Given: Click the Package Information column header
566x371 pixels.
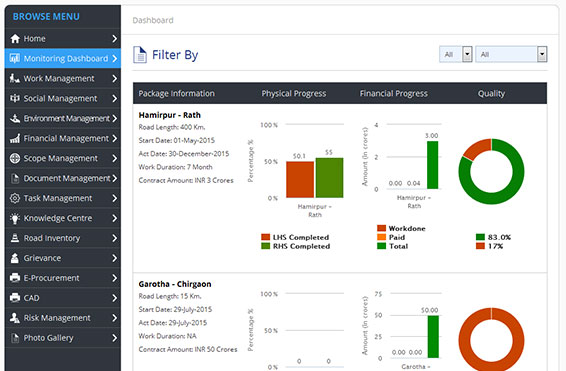Looking at the screenshot, I should 177,93.
